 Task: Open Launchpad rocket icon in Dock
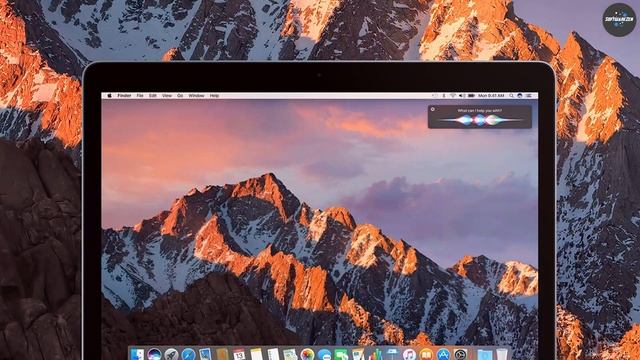point(171,354)
